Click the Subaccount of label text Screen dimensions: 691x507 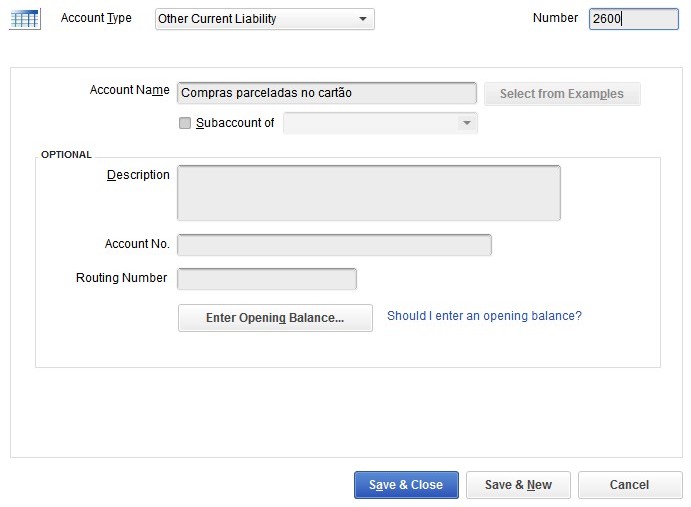pos(235,123)
